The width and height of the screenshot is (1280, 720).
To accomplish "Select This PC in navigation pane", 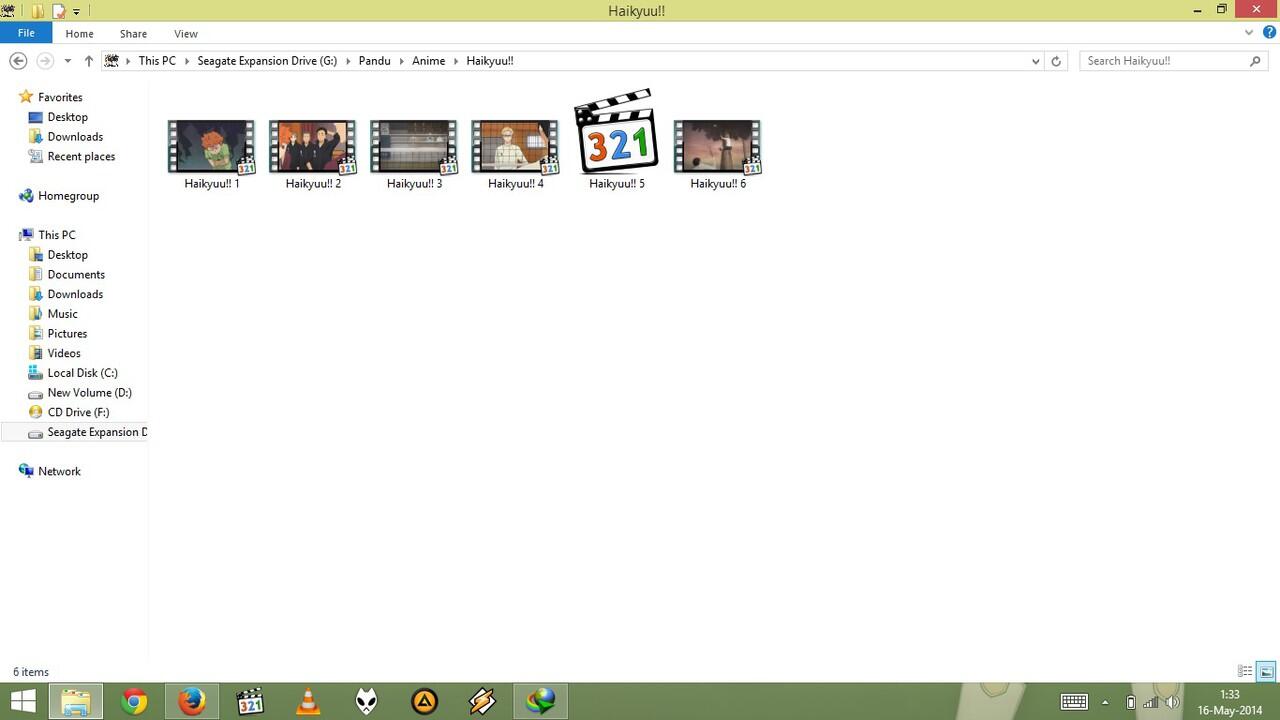I will pyautogui.click(x=56, y=235).
